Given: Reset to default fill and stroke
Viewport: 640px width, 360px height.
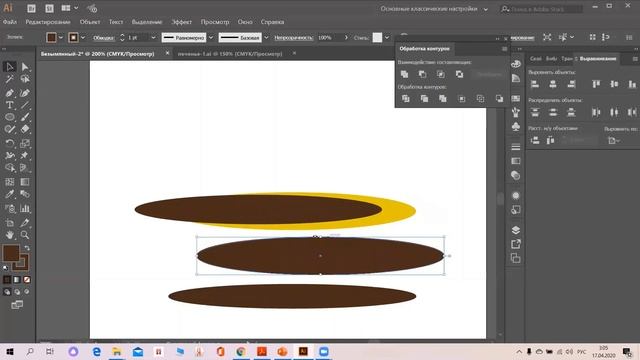Looking at the screenshot, I should point(5,268).
